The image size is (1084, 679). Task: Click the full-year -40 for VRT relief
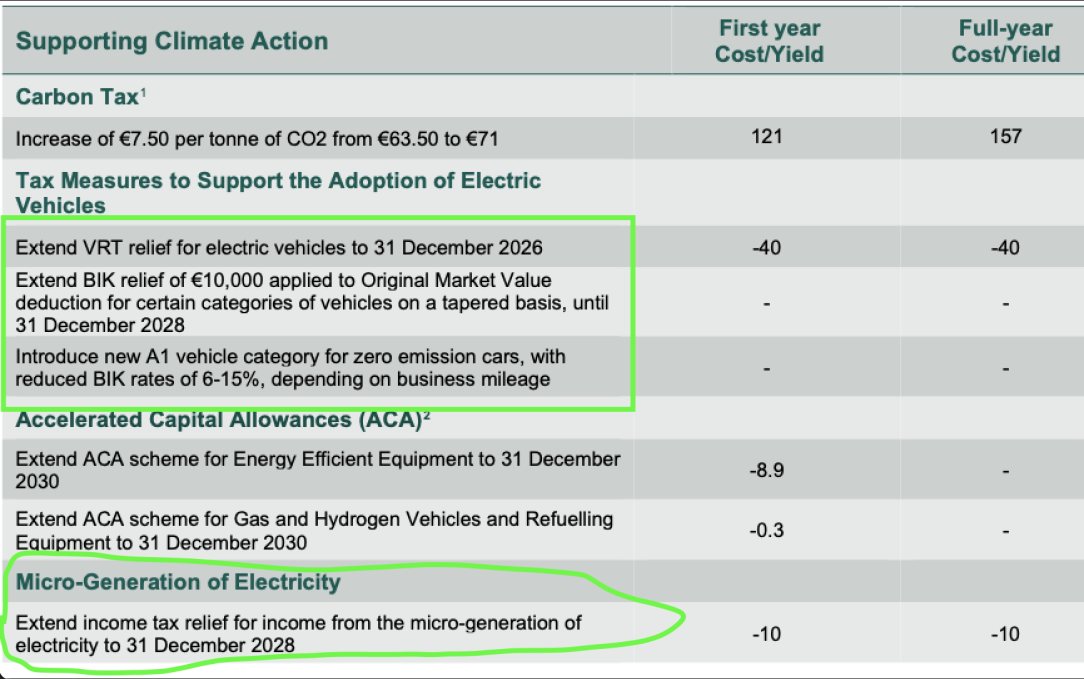[x=1005, y=248]
